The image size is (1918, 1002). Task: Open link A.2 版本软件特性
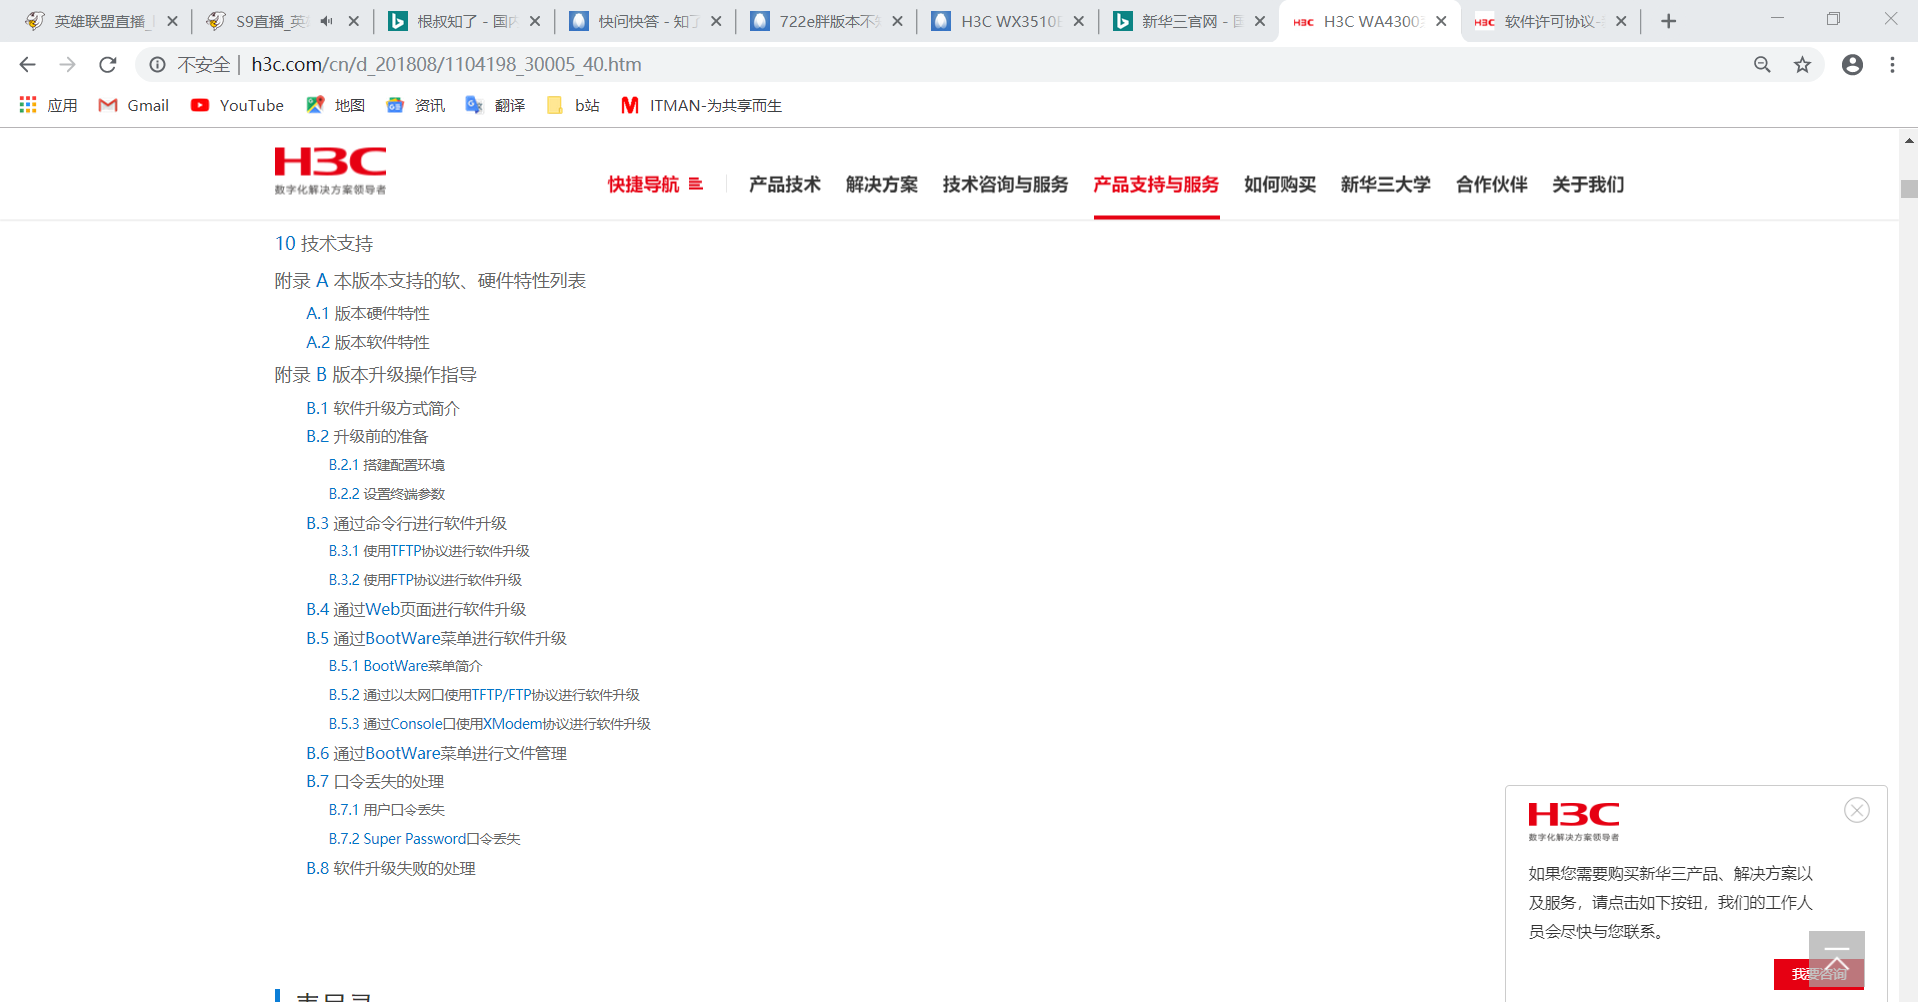[368, 342]
